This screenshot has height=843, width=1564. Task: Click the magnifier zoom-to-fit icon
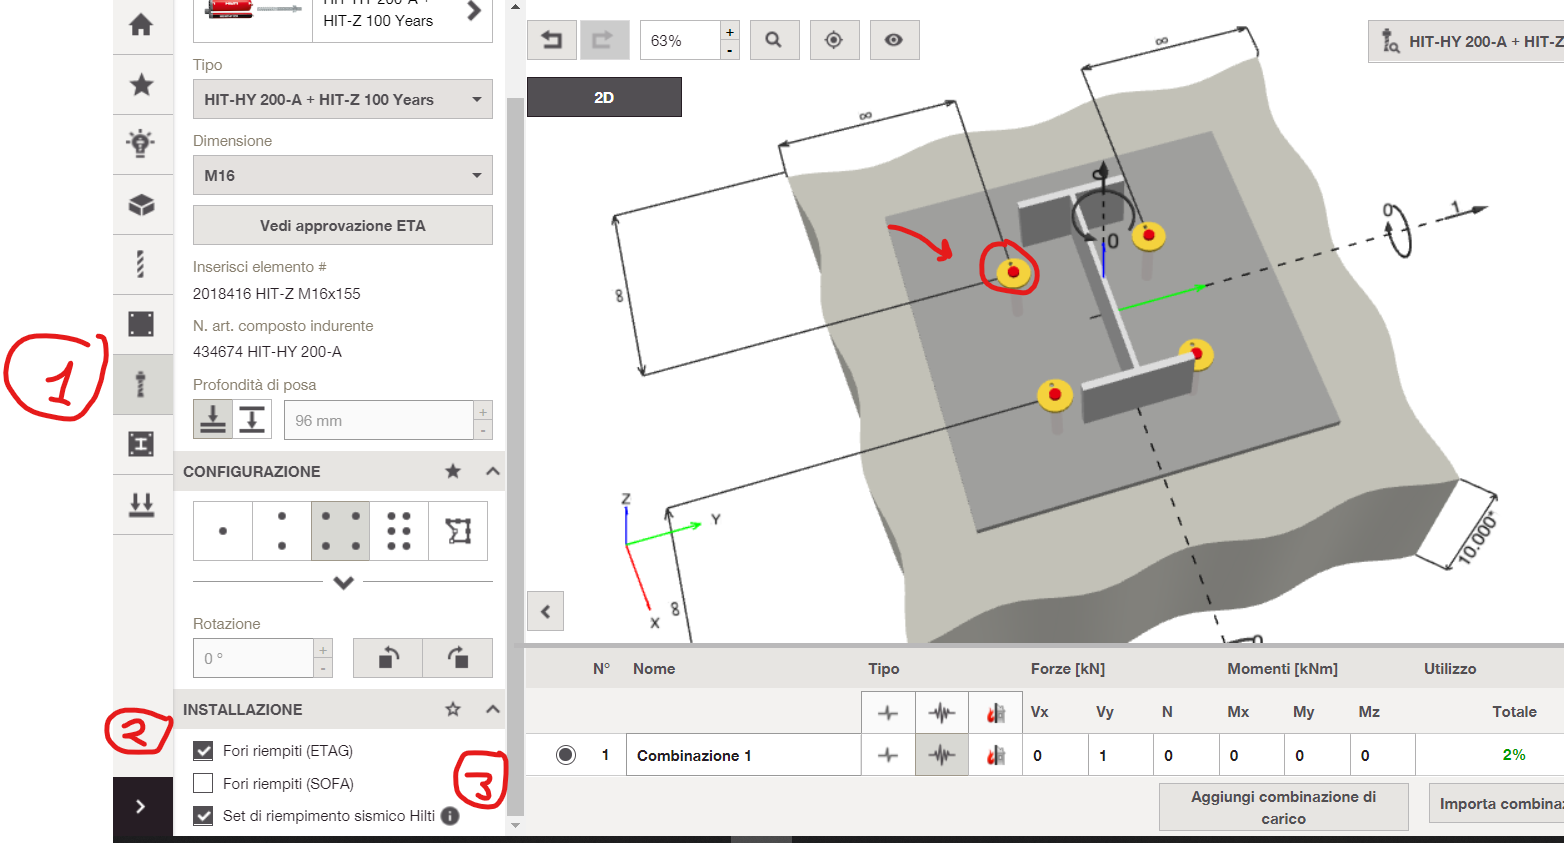coord(774,40)
